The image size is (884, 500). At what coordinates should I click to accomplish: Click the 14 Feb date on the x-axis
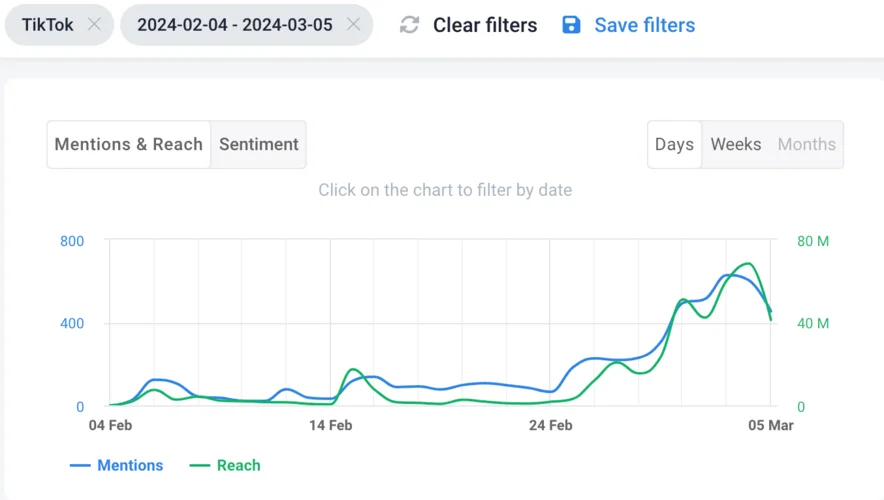(x=331, y=425)
